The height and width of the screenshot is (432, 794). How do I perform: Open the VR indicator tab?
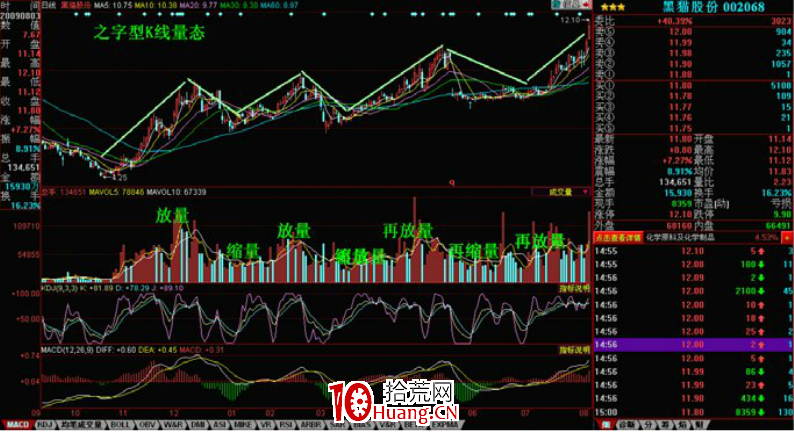266,424
